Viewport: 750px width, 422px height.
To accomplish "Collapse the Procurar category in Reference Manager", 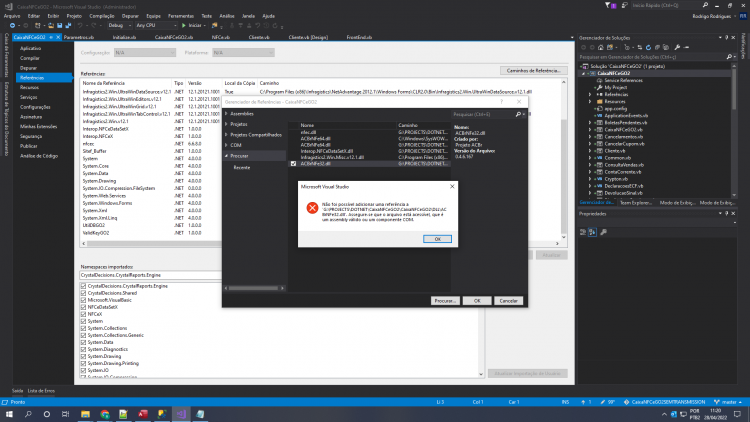I will [226, 155].
